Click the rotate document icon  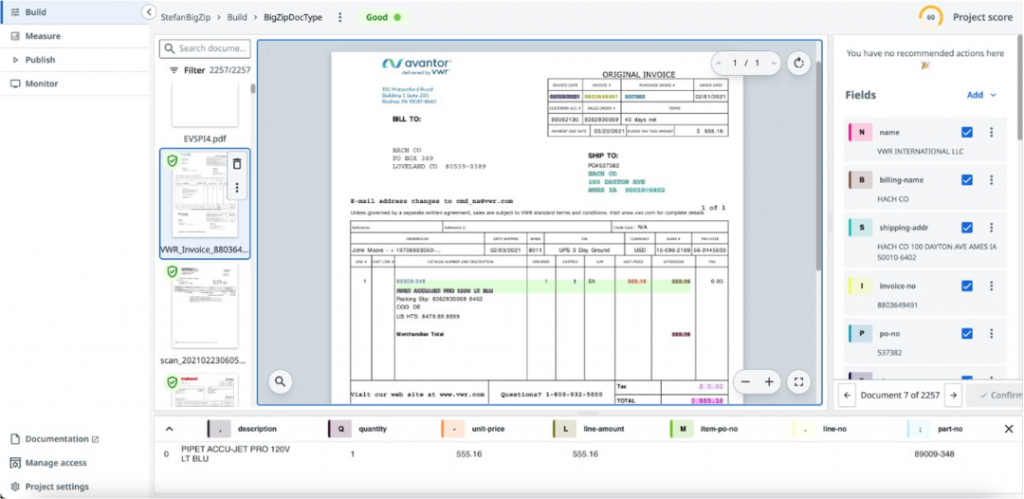click(x=798, y=63)
